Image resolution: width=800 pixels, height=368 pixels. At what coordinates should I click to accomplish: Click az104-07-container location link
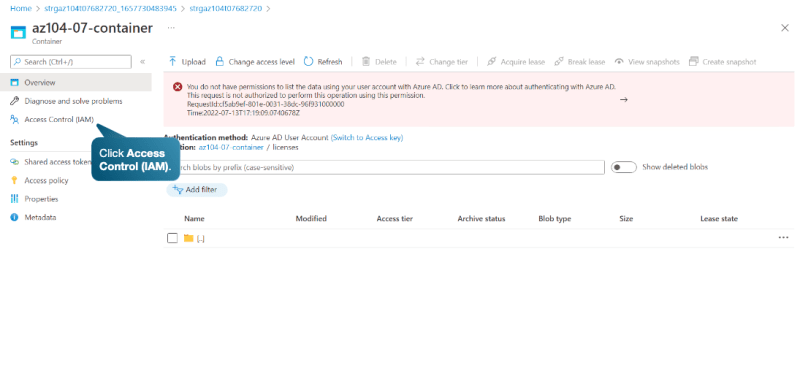(x=231, y=147)
